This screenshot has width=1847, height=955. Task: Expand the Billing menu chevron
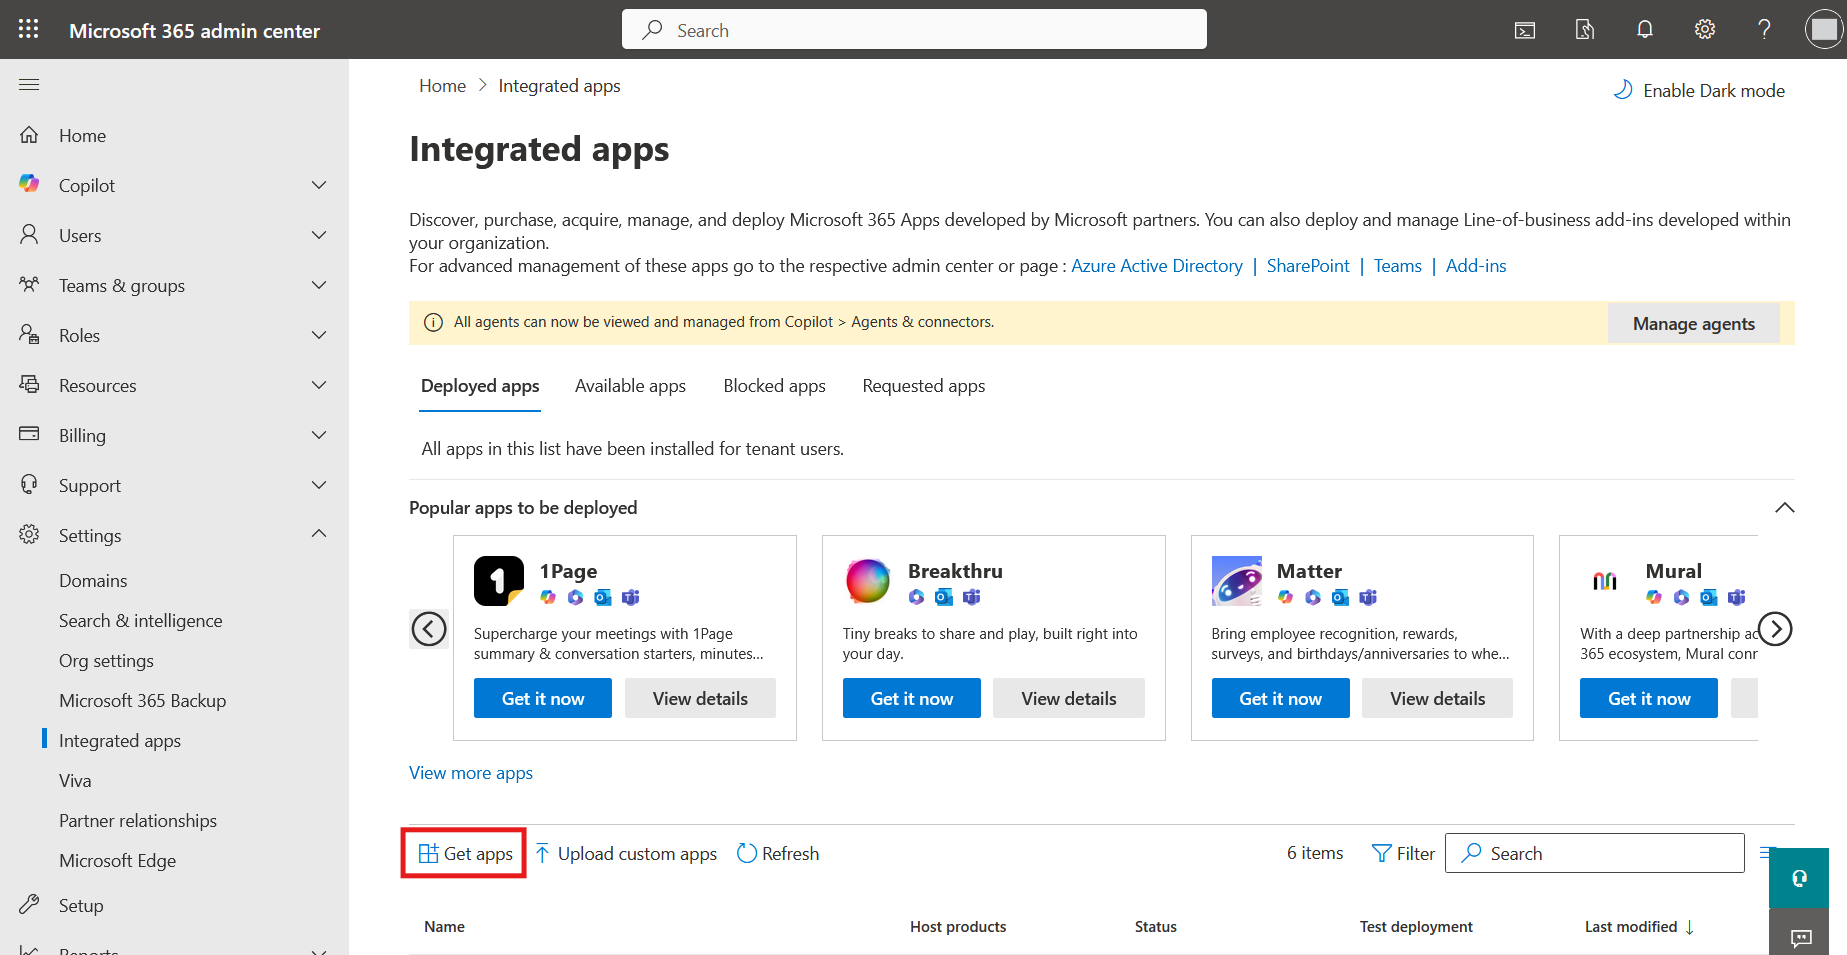[319, 435]
